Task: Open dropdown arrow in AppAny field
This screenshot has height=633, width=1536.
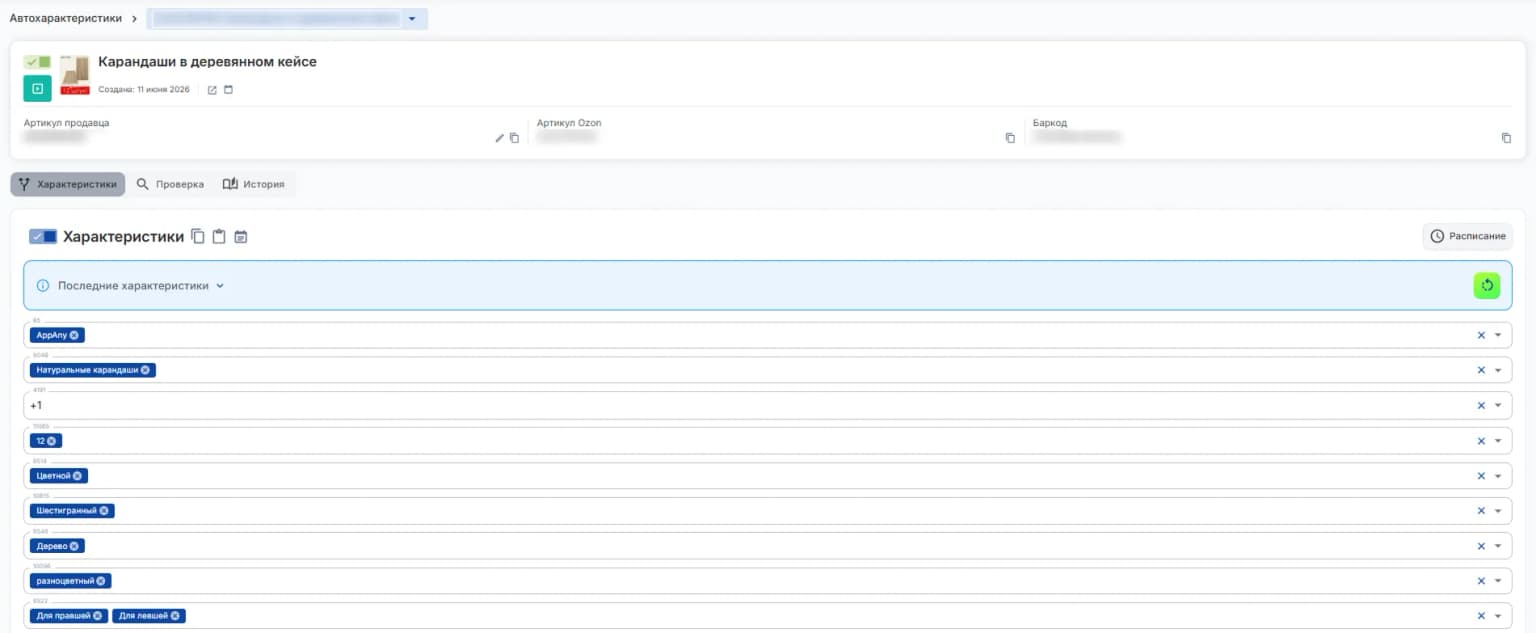Action: click(x=1498, y=335)
